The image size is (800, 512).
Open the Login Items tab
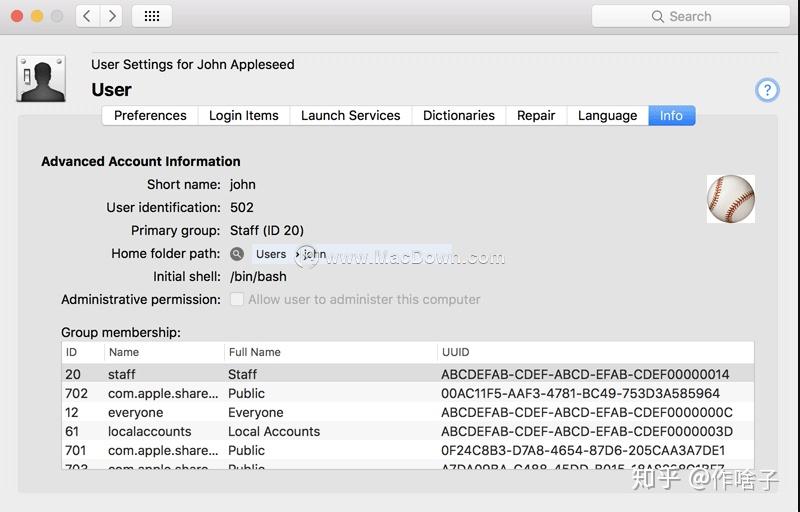pos(244,115)
